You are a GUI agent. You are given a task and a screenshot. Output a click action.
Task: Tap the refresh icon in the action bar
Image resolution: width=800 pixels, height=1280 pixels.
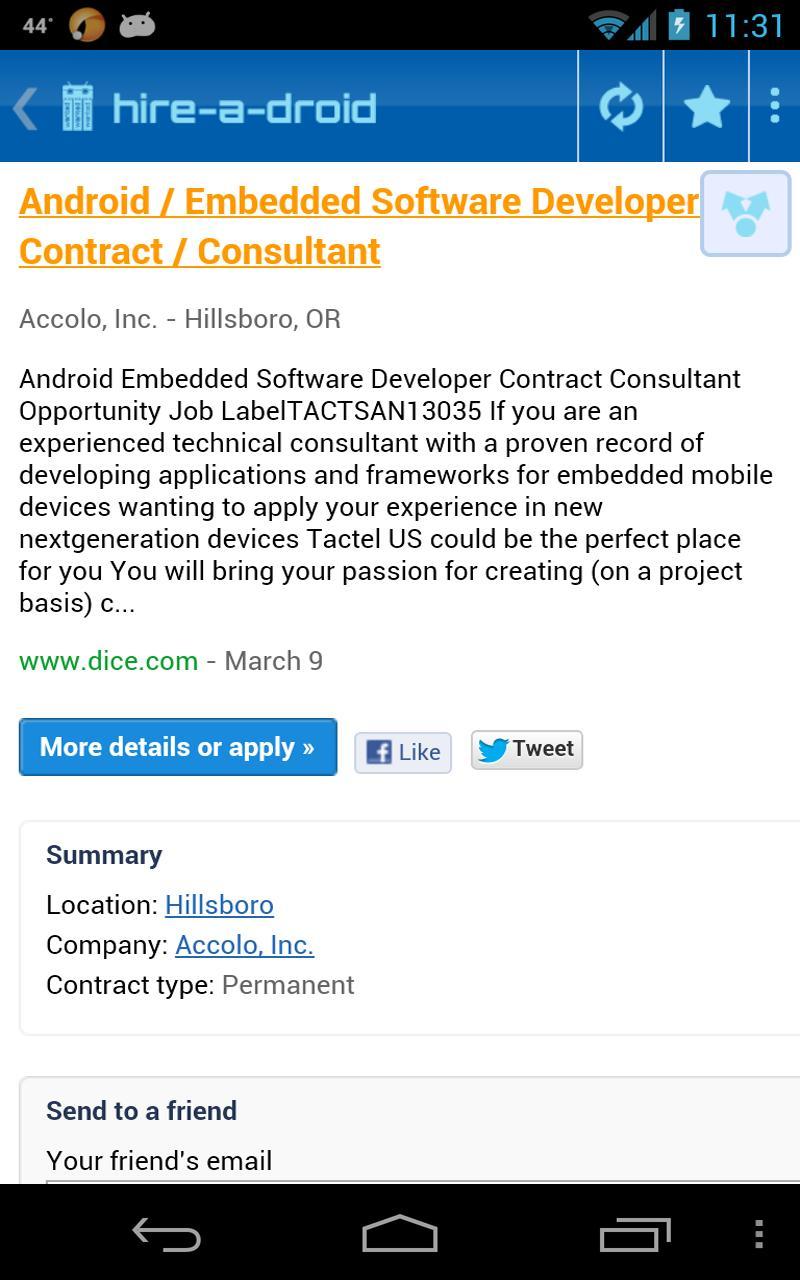pyautogui.click(x=621, y=106)
